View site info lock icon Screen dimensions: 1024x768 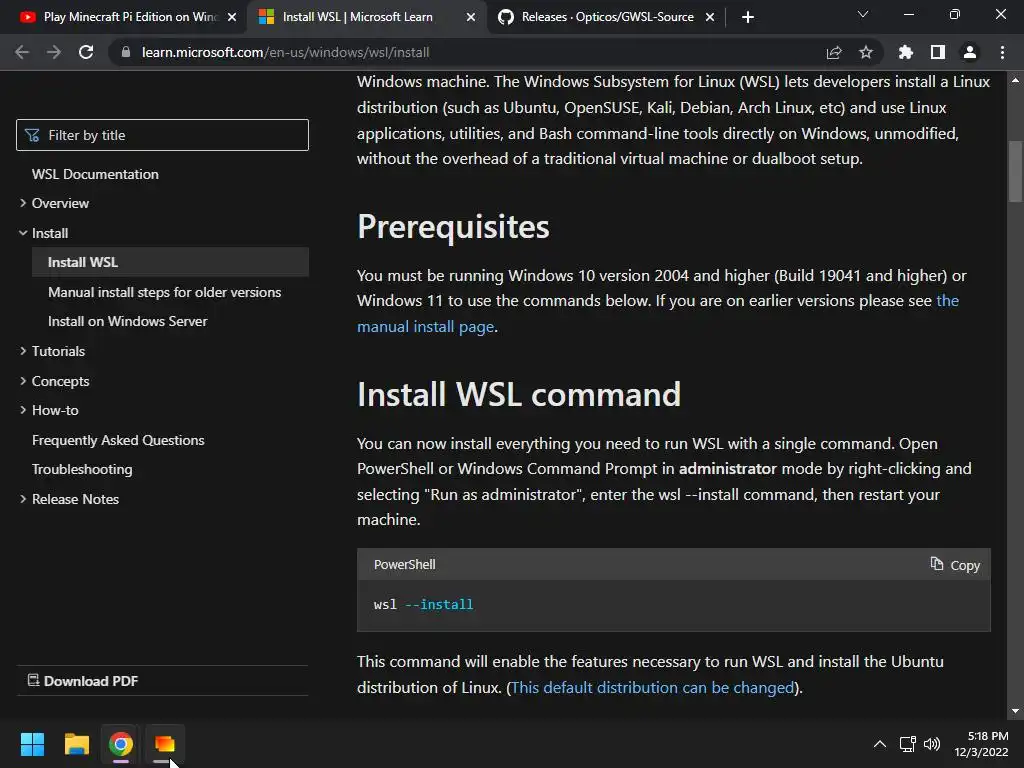pyautogui.click(x=126, y=52)
